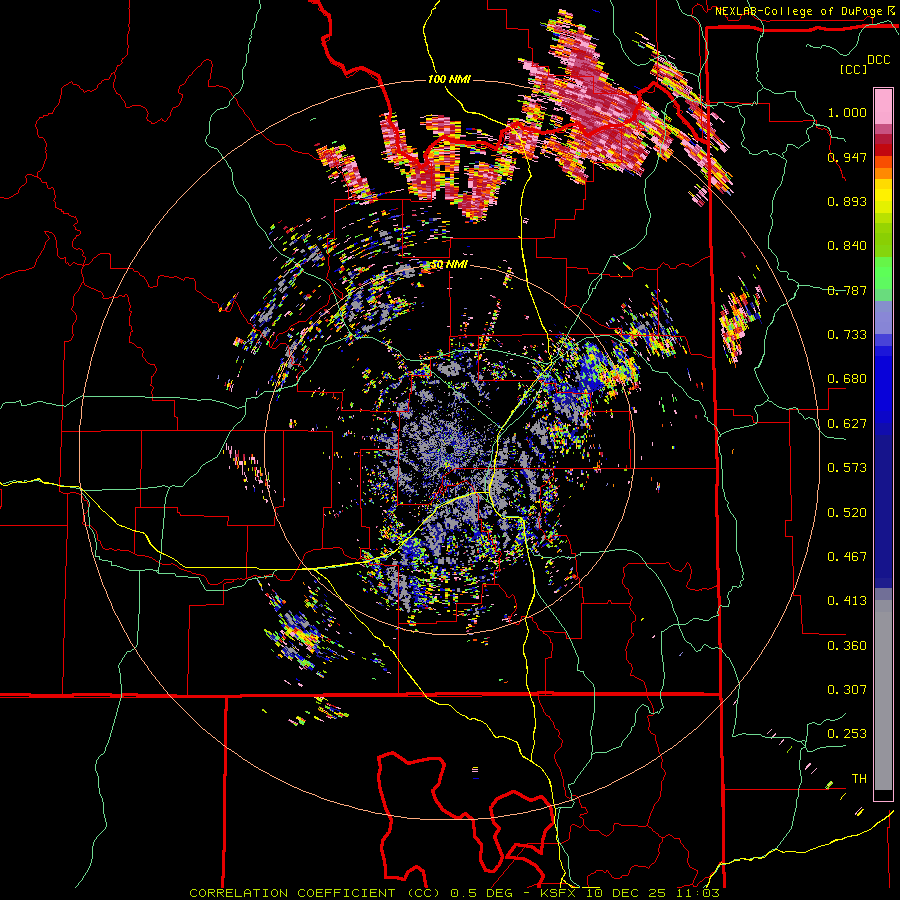Pick the orange color band near 0.947
Image resolution: width=900 pixels, height=900 pixels.
[x=883, y=167]
